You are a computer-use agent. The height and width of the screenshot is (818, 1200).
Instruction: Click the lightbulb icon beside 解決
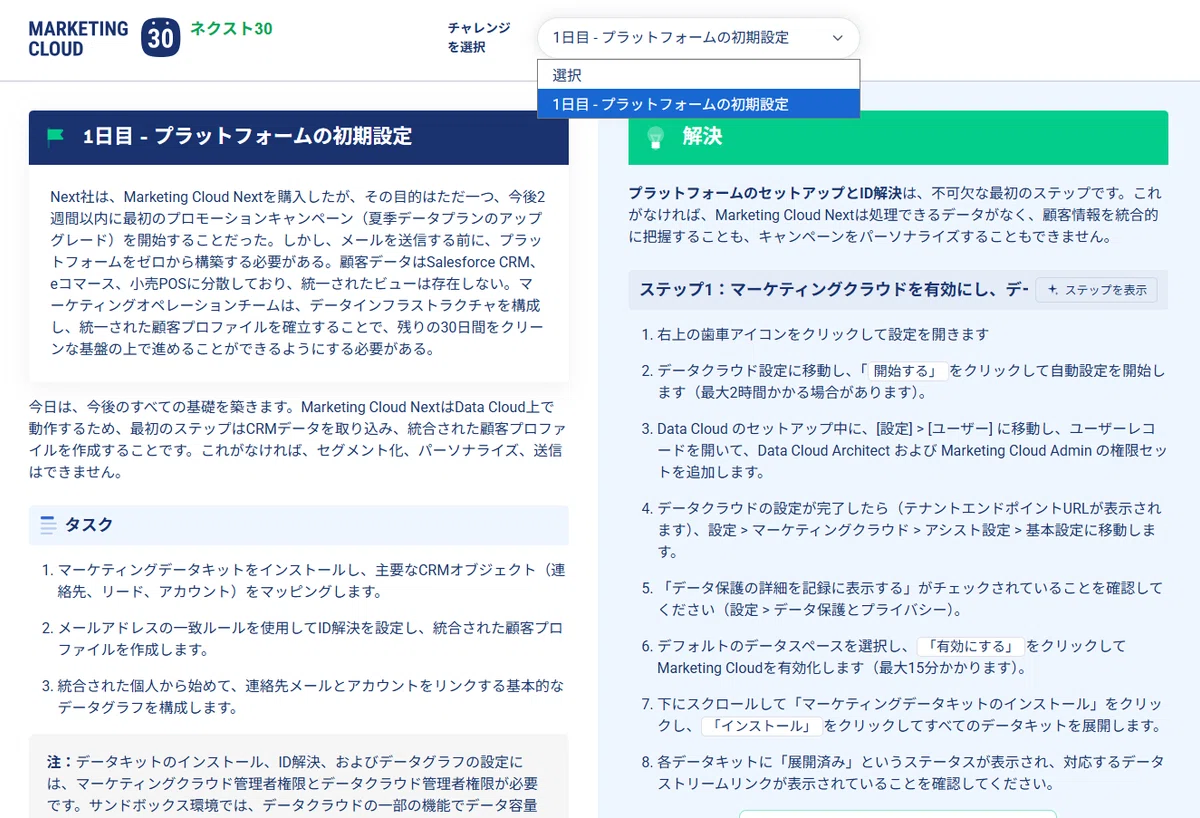(x=656, y=137)
